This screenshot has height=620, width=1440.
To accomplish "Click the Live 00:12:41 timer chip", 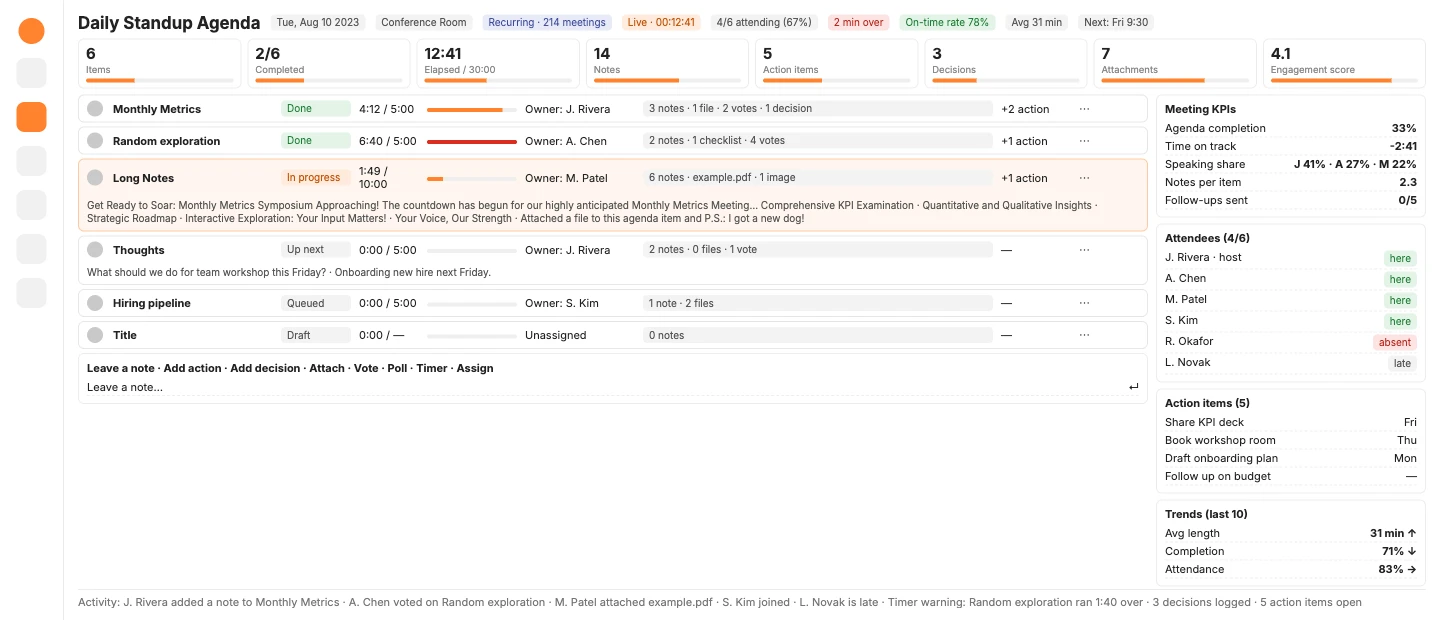I will (x=660, y=22).
